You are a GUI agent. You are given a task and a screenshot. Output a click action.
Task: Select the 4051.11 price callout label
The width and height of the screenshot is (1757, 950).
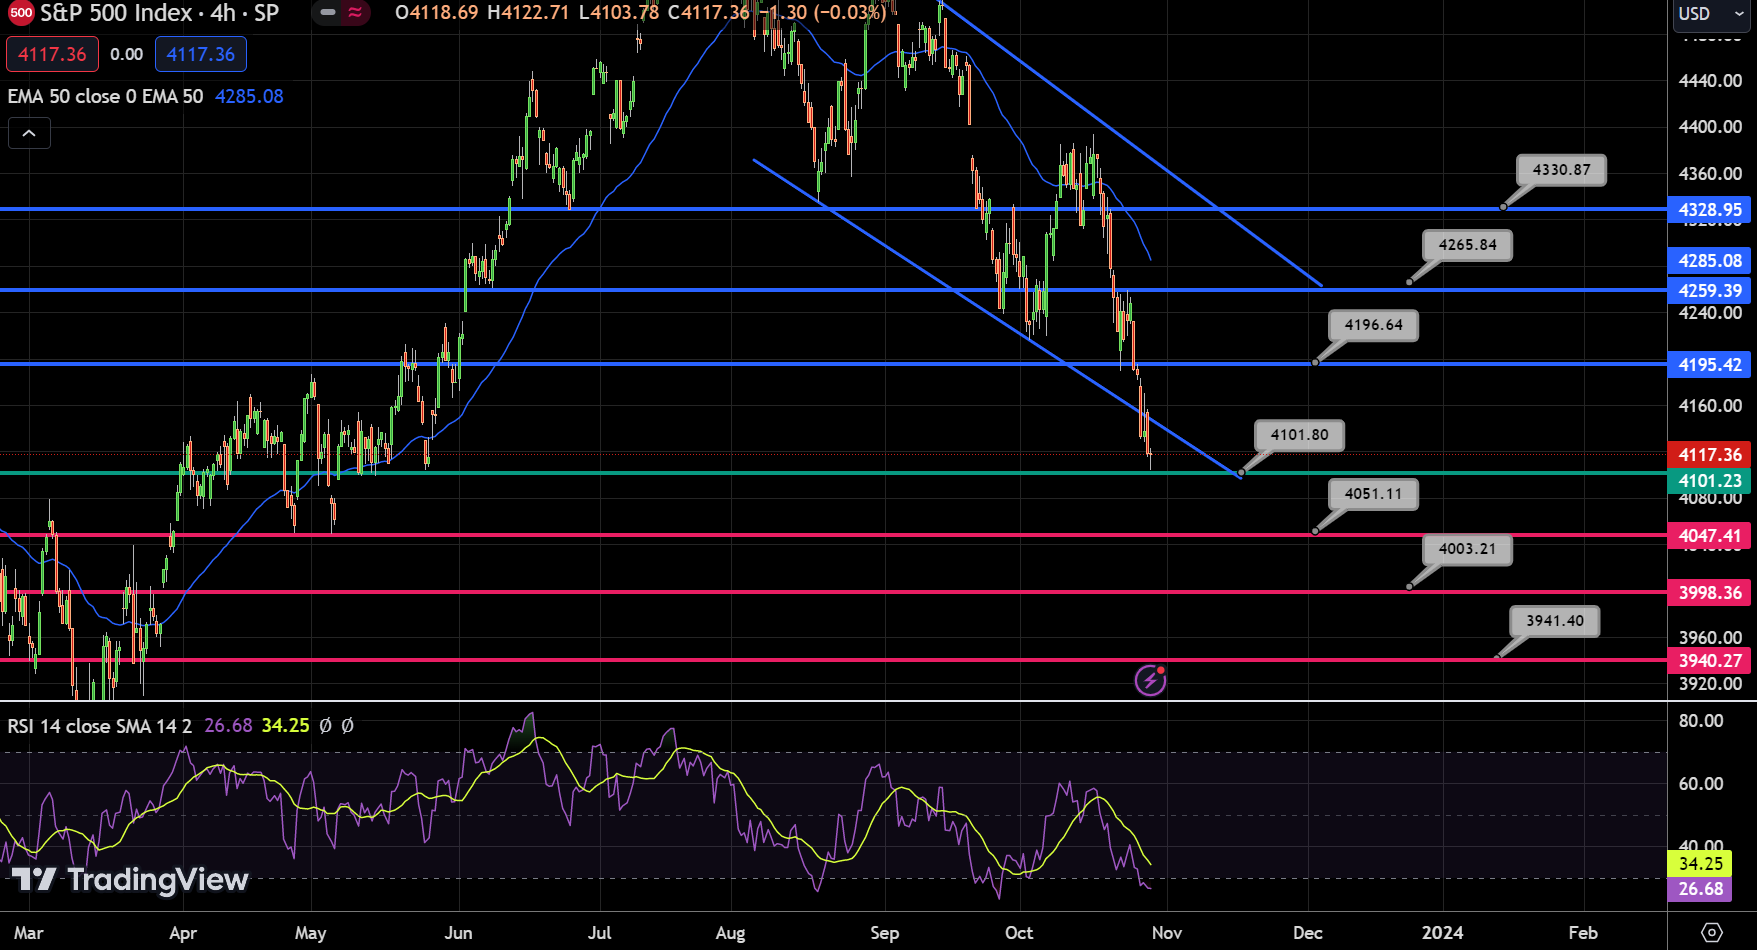(x=1373, y=494)
